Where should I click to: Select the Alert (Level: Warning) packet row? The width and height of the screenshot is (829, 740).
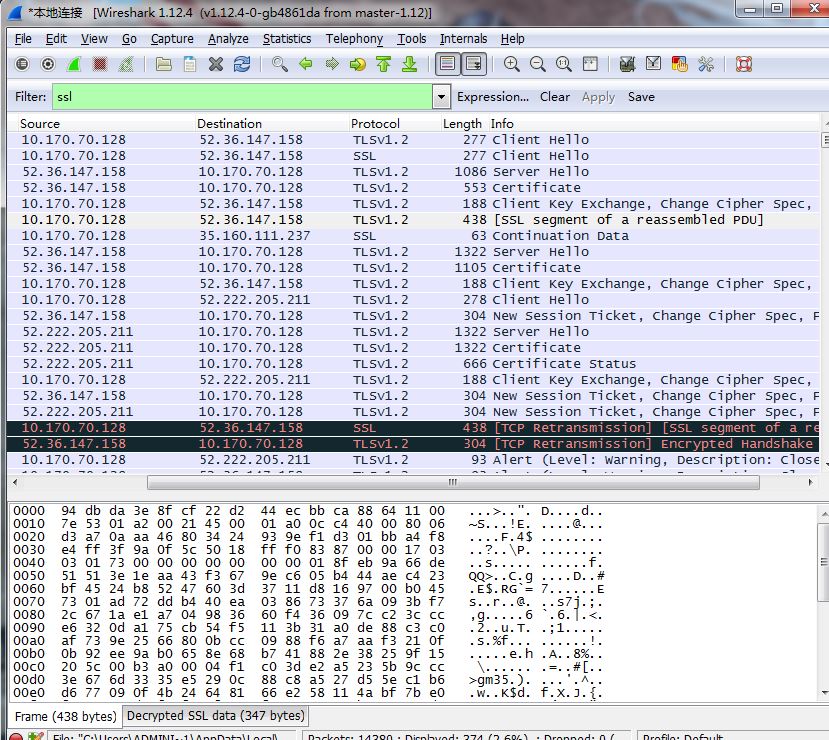click(x=413, y=460)
